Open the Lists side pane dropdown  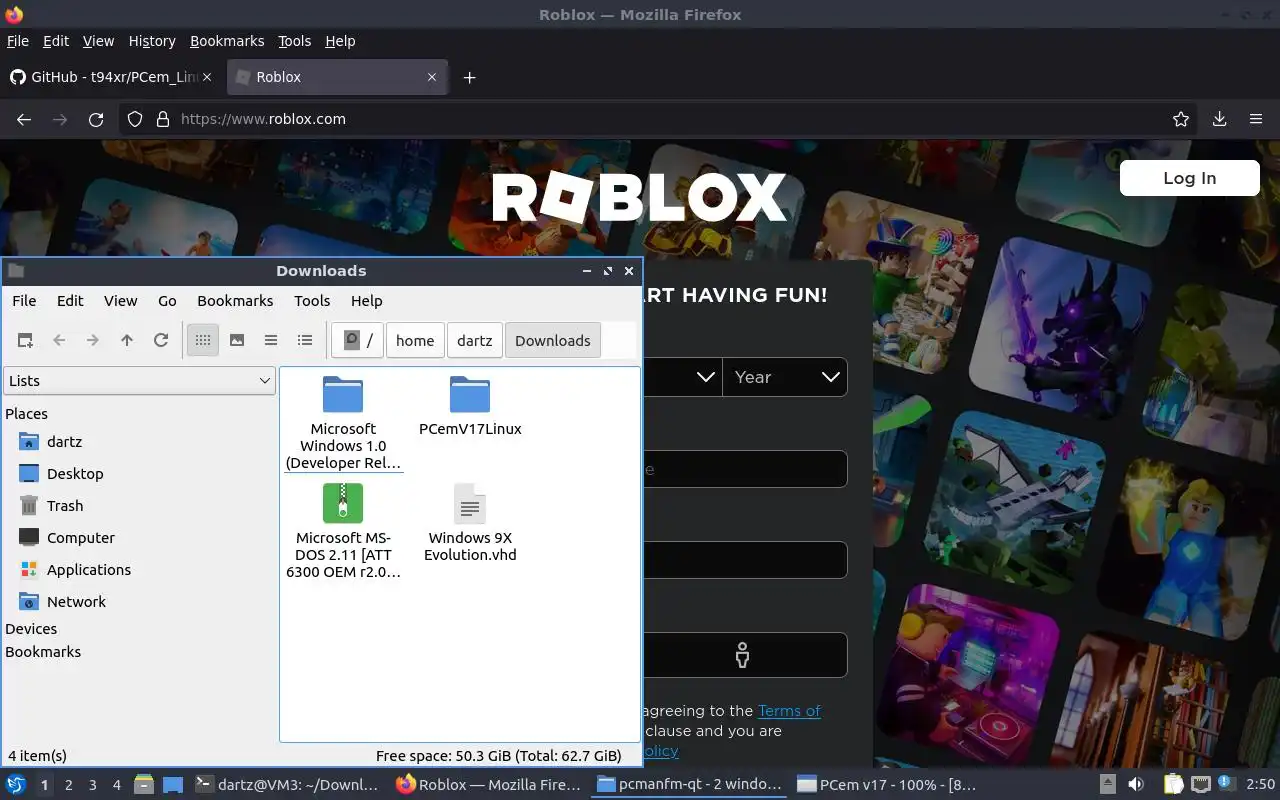coord(139,380)
